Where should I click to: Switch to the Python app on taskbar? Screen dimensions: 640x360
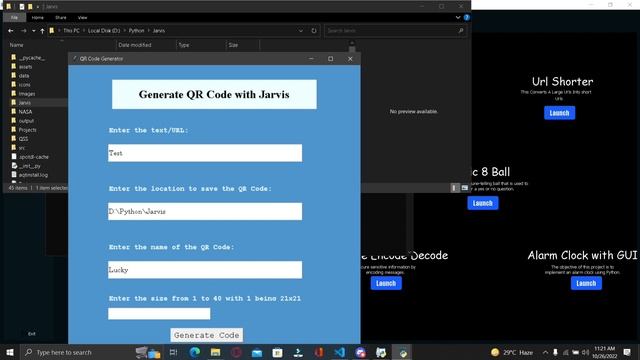[x=402, y=352]
